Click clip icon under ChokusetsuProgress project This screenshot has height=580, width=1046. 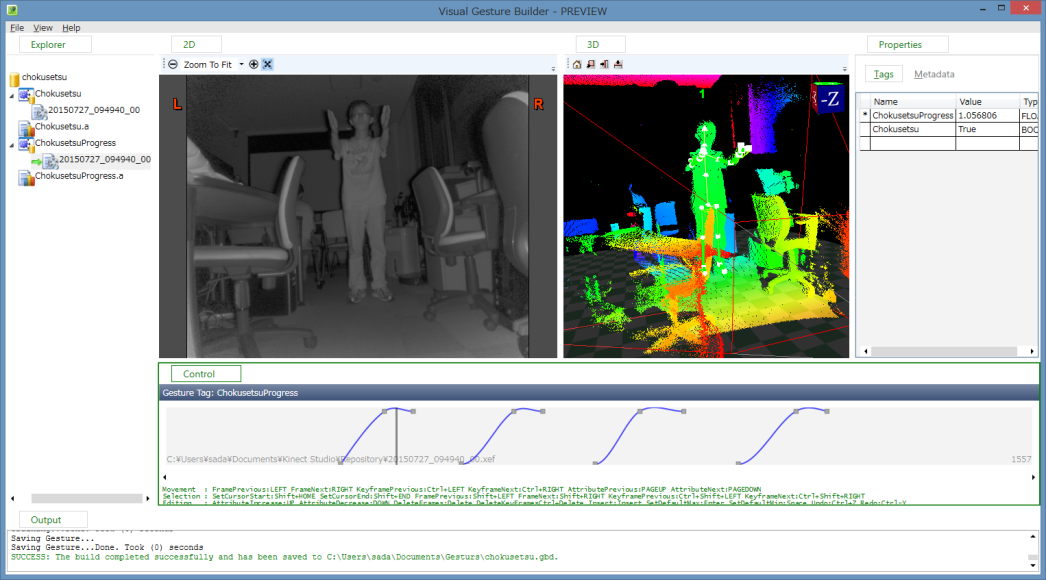click(49, 160)
